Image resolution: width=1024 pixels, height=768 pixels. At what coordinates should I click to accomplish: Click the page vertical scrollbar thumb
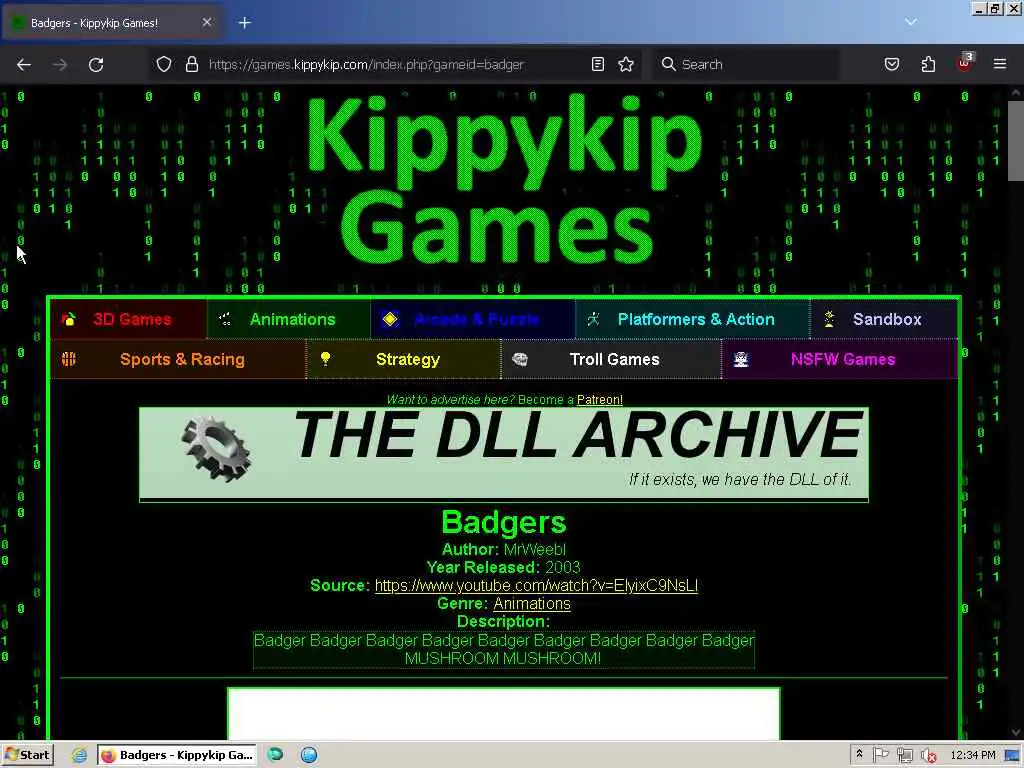[x=1016, y=140]
